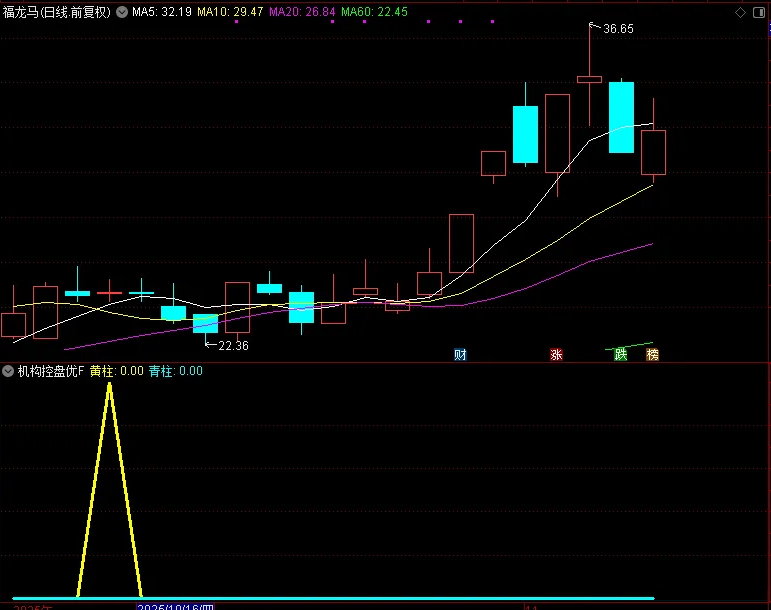The height and width of the screenshot is (610, 771).
Task: Click the 机构控盘优F indicator name
Action: click(51, 371)
